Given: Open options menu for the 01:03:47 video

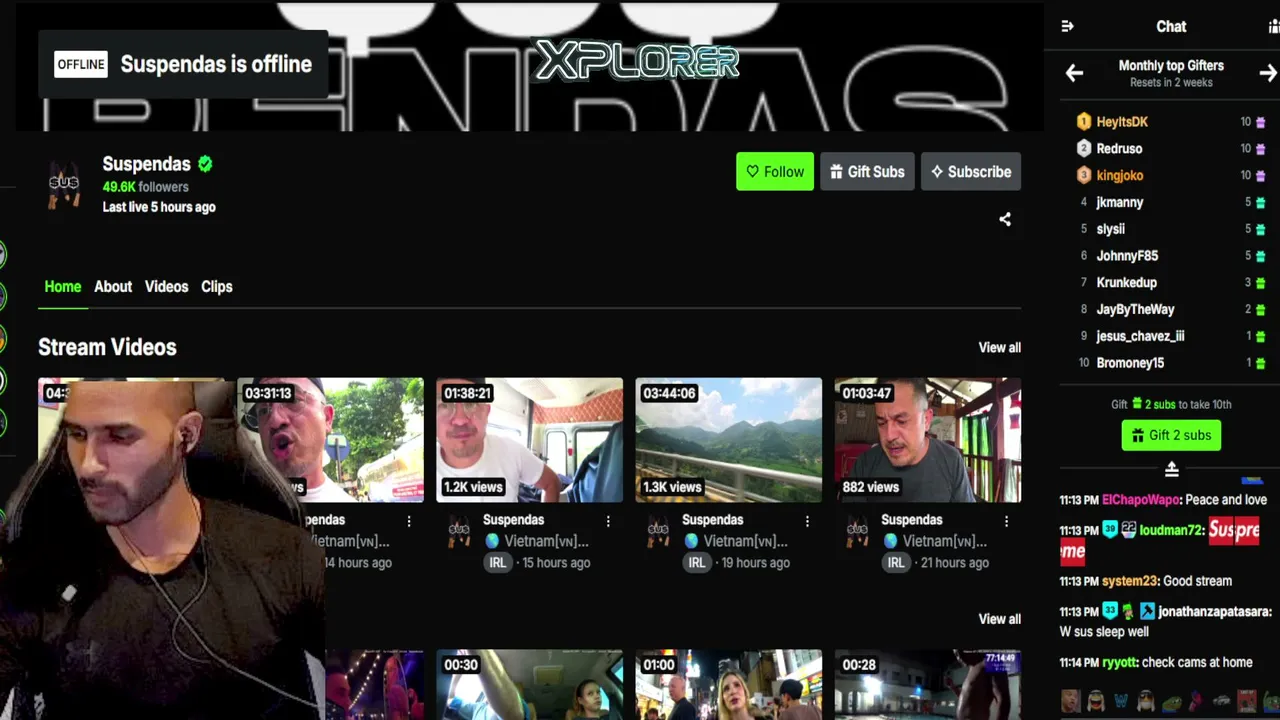Looking at the screenshot, I should tap(1006, 521).
